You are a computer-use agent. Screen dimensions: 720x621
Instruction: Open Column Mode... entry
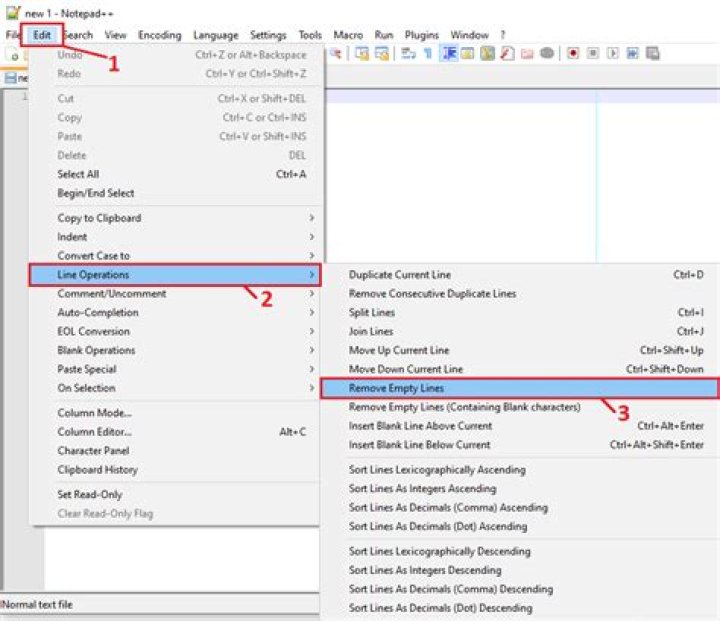pyautogui.click(x=175, y=413)
